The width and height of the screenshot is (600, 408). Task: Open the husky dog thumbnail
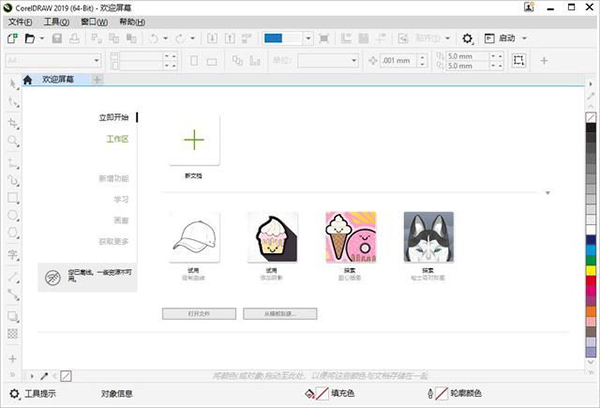pos(429,237)
